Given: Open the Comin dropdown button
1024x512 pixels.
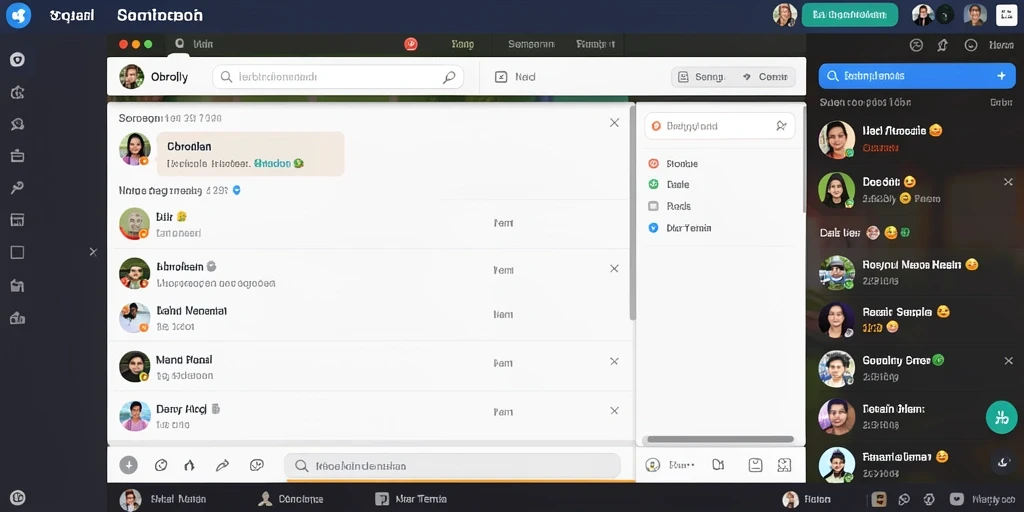Looking at the screenshot, I should tap(765, 77).
